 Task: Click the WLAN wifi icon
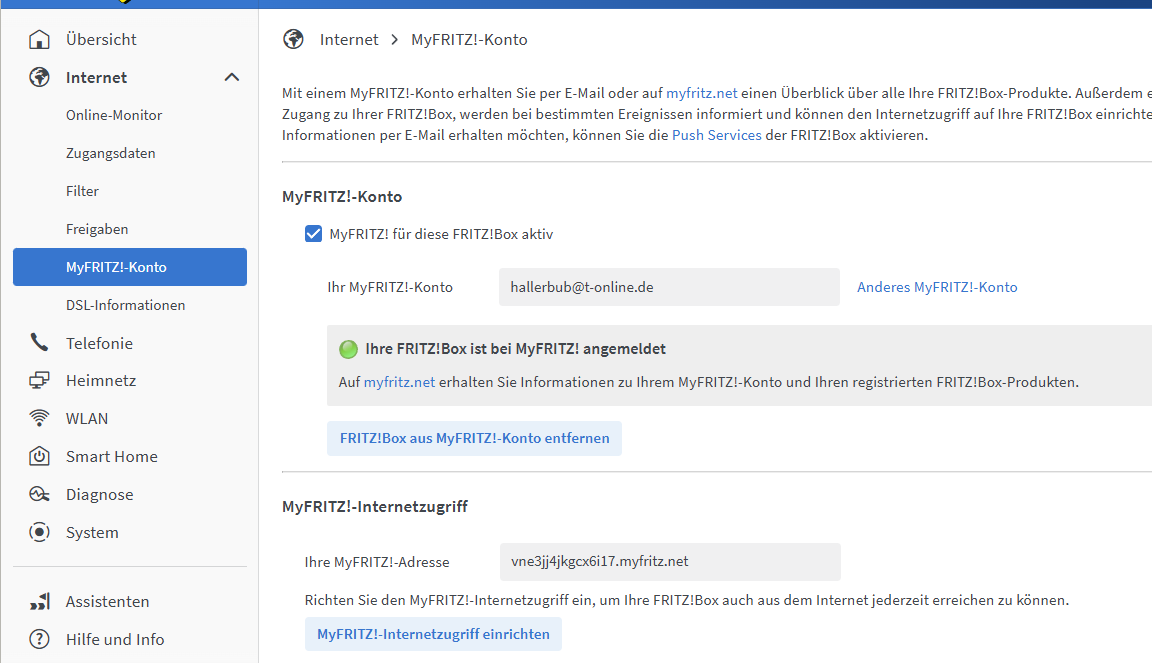tap(39, 419)
